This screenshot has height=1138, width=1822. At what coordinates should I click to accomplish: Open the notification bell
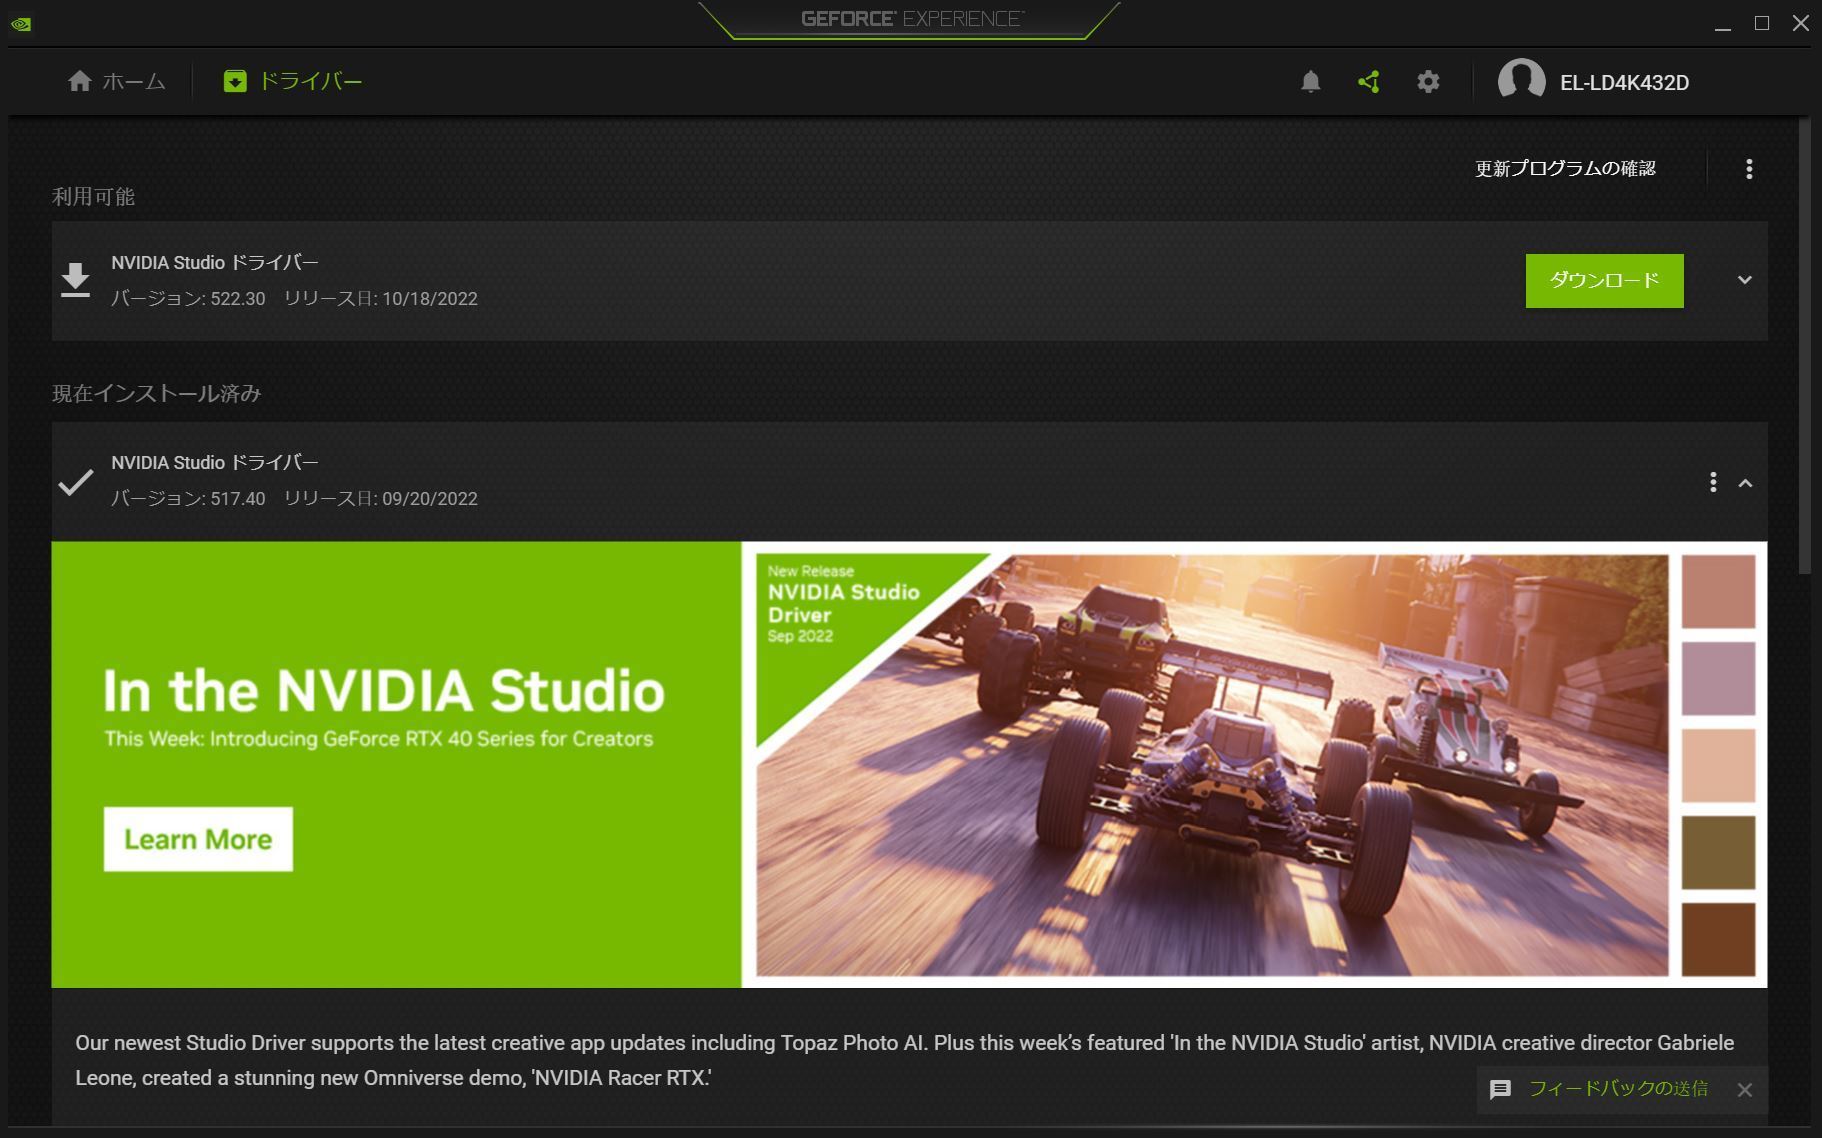(x=1311, y=82)
